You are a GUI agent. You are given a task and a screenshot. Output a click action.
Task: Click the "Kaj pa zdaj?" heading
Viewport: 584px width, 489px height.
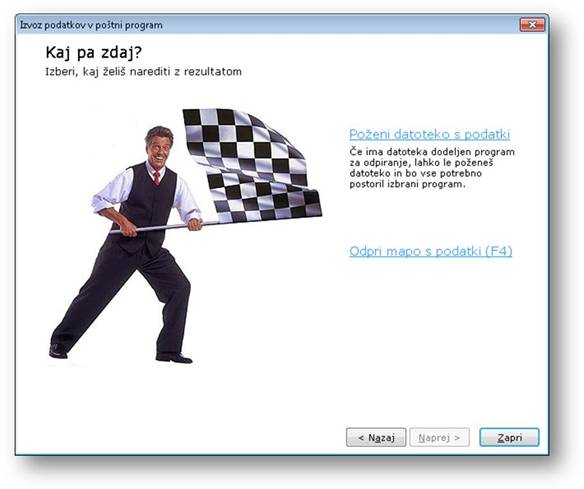93,53
